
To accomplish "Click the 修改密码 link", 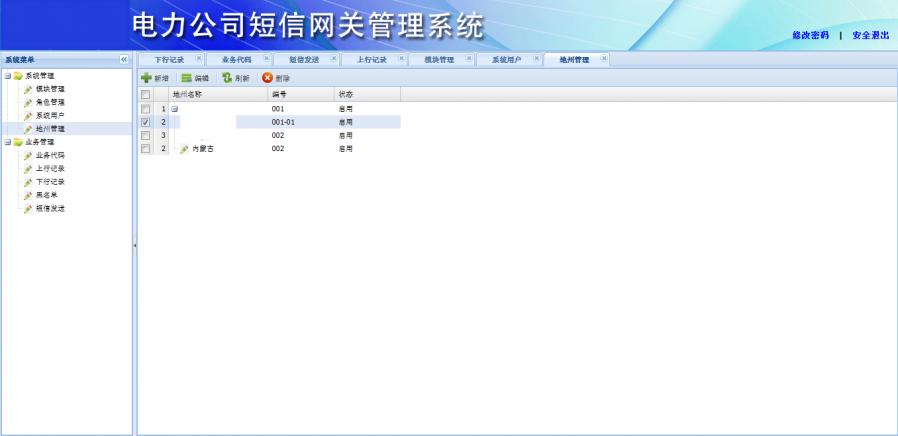I will point(810,35).
